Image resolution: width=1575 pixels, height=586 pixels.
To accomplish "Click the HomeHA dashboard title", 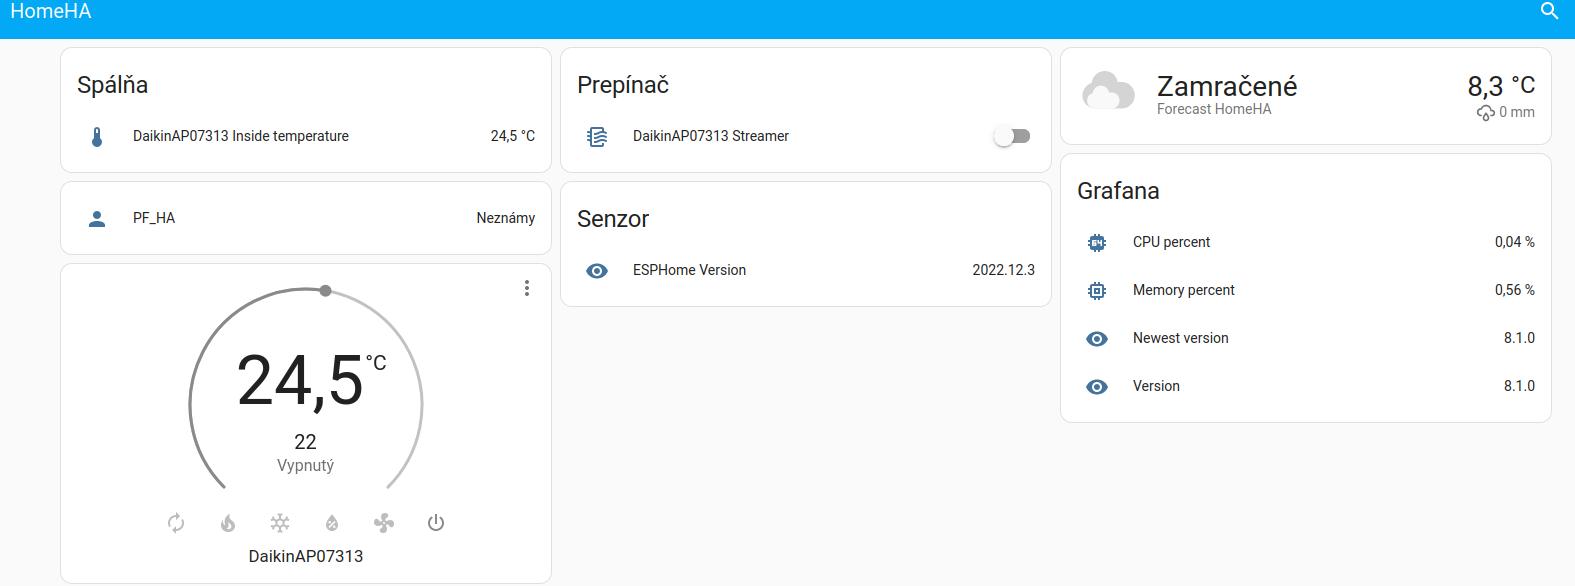I will coord(51,12).
